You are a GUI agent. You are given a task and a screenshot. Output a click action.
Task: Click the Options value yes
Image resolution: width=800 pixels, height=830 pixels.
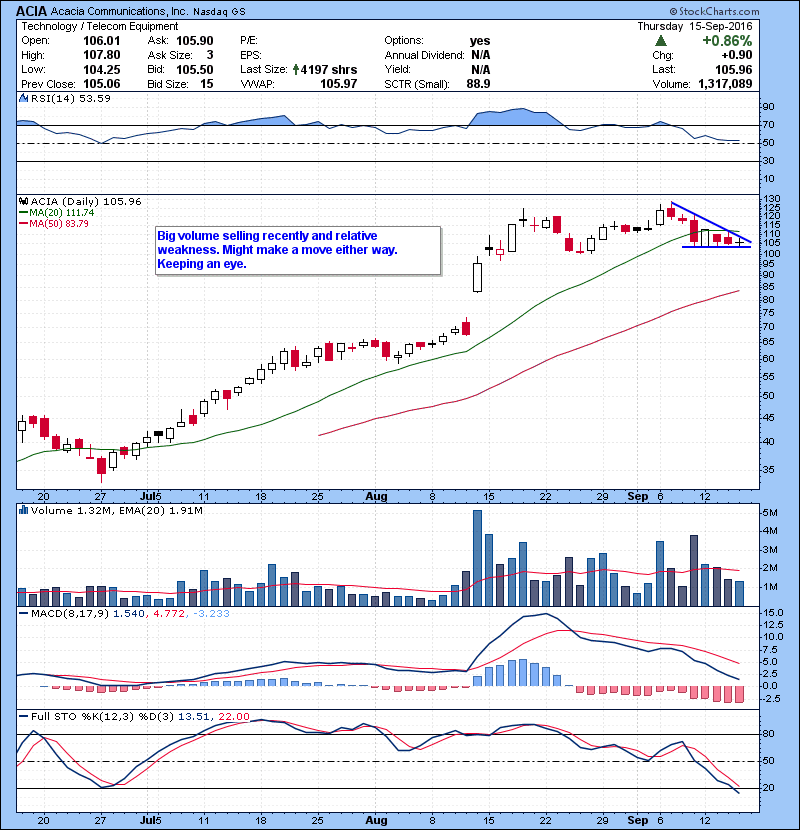tap(480, 41)
